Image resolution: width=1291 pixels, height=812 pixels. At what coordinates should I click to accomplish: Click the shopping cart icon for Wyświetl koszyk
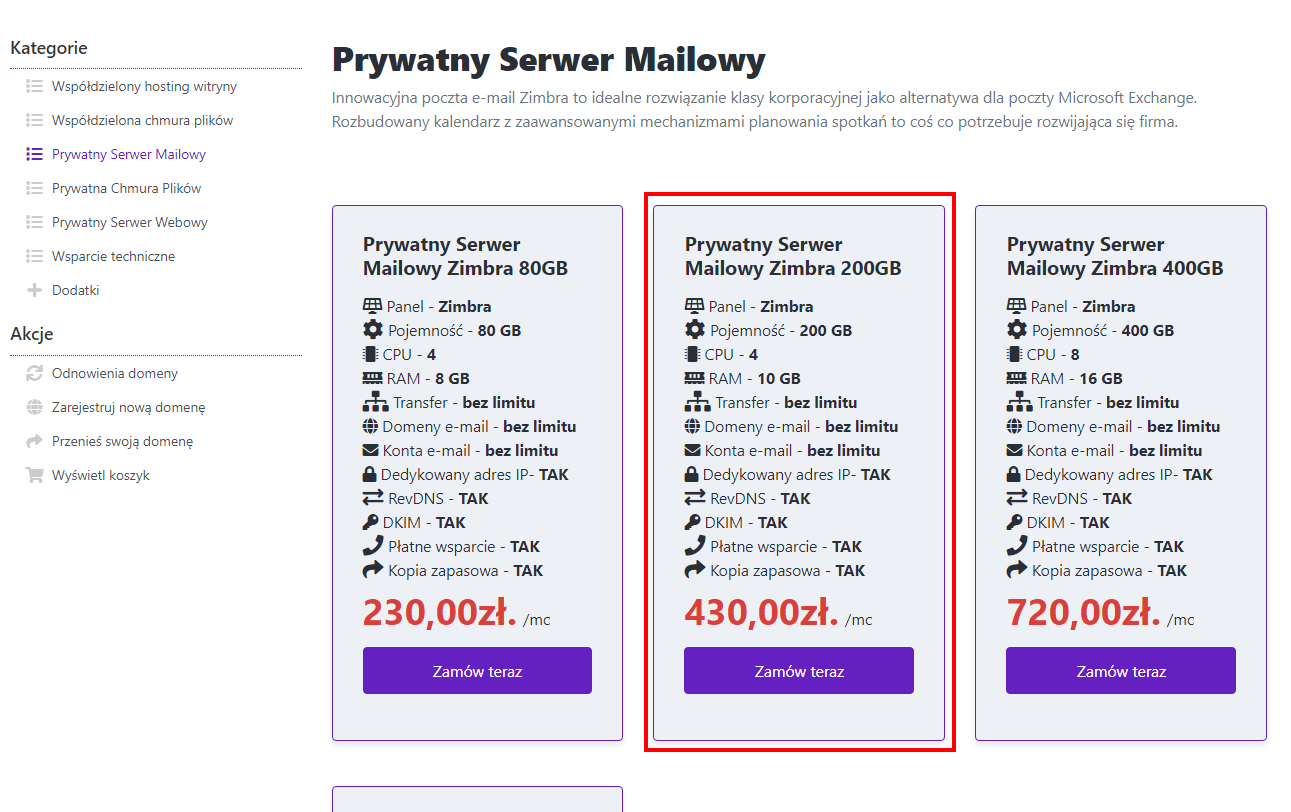(34, 476)
